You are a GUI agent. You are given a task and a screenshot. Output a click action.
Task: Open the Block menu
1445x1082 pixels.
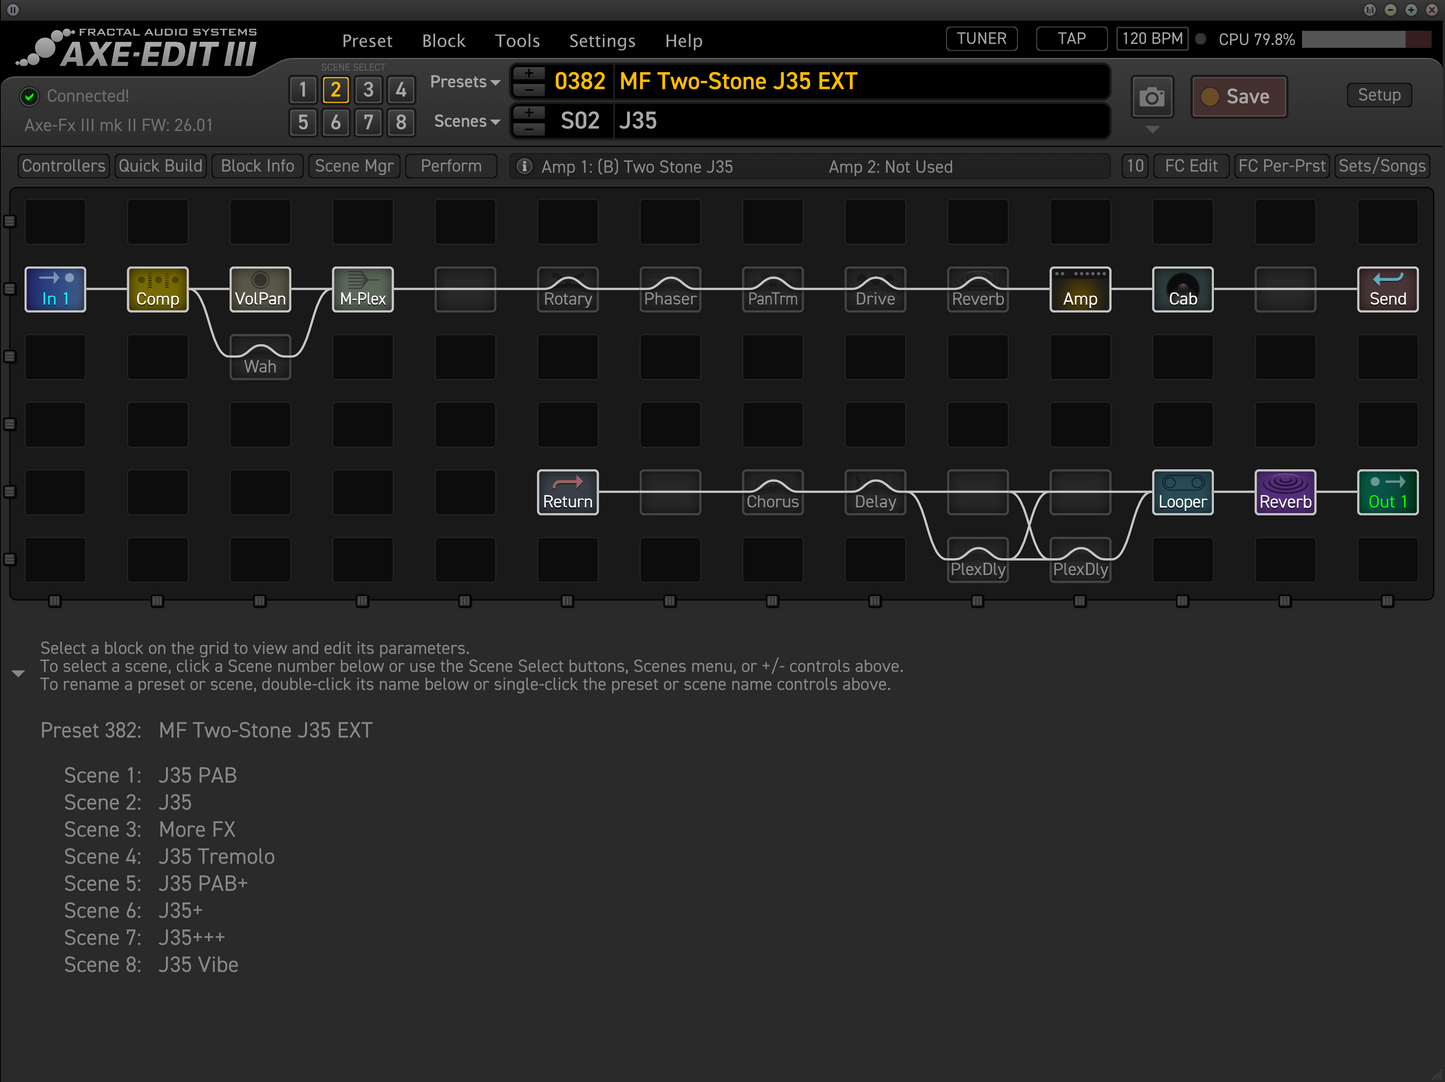(444, 41)
